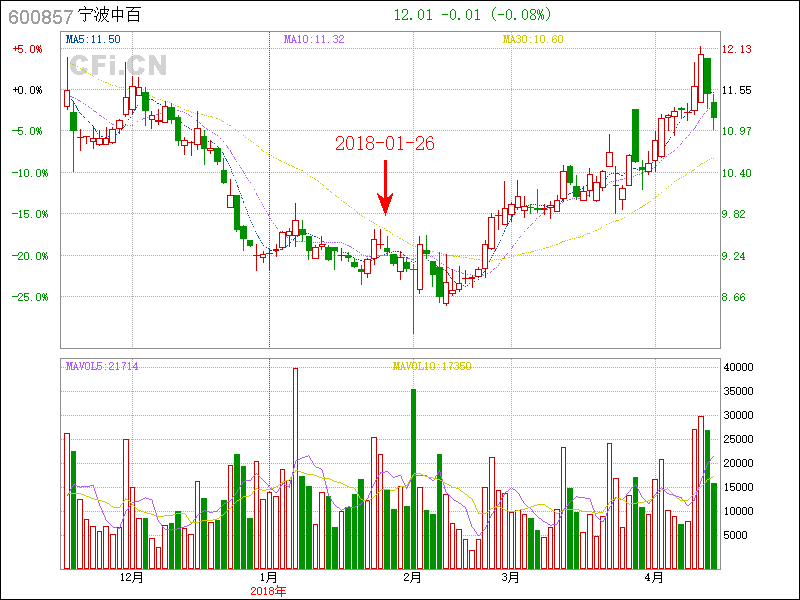Click the stock name 宁波中百
This screenshot has height=600, width=800.
click(x=109, y=15)
